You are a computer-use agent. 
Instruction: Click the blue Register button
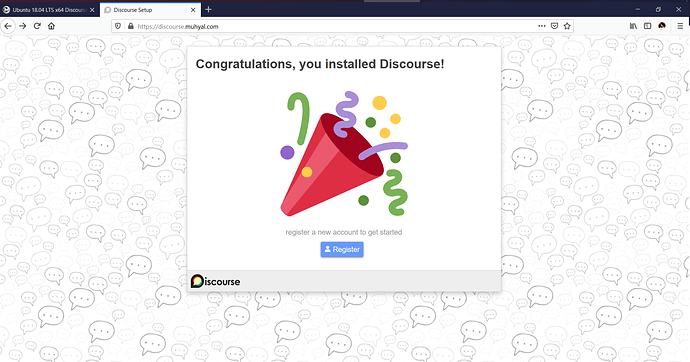point(342,249)
